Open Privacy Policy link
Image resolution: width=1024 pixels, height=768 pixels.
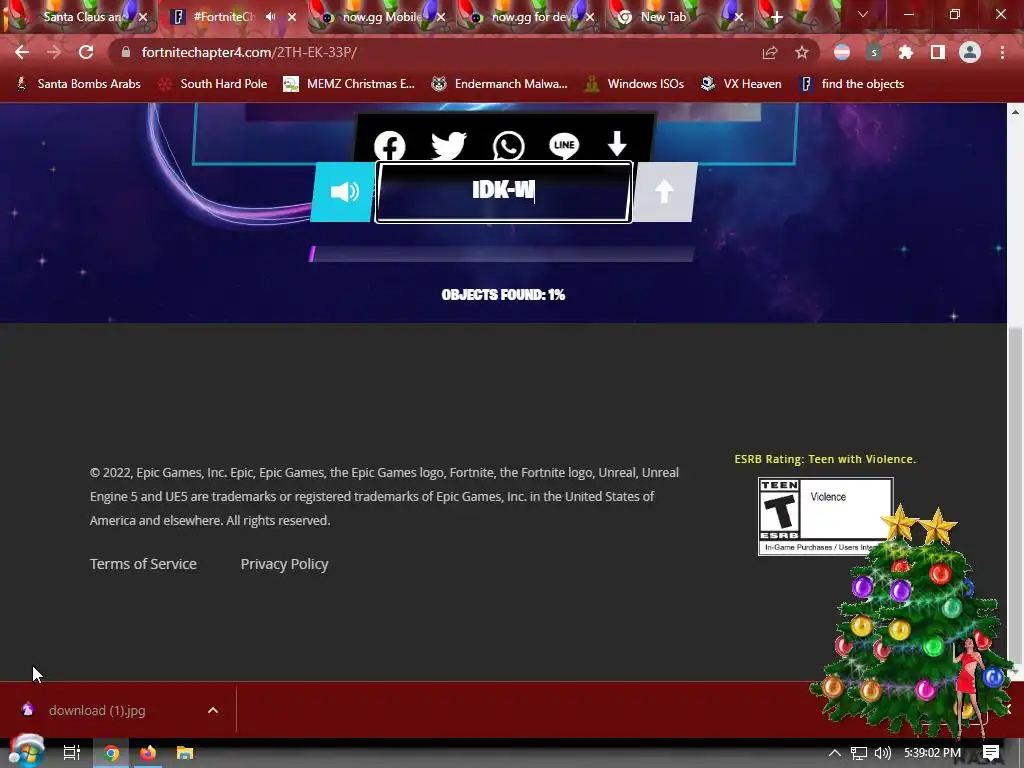(284, 564)
